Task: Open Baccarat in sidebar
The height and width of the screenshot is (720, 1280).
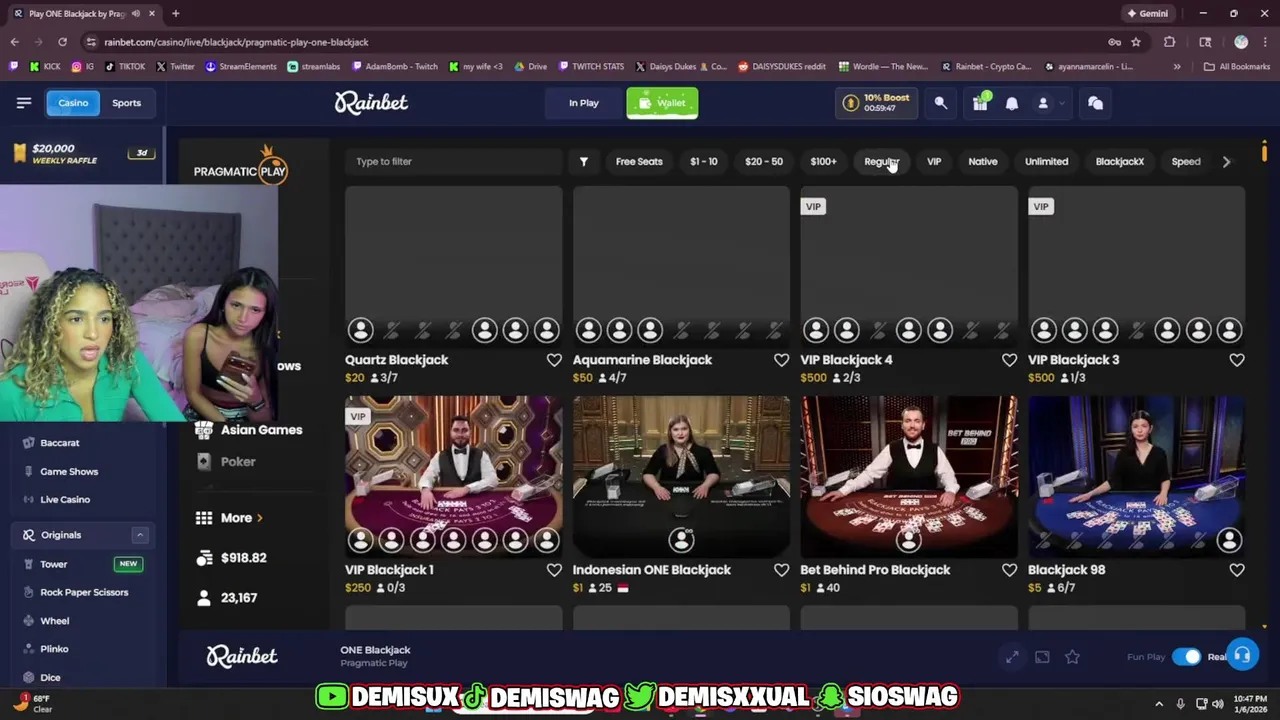Action: click(60, 443)
